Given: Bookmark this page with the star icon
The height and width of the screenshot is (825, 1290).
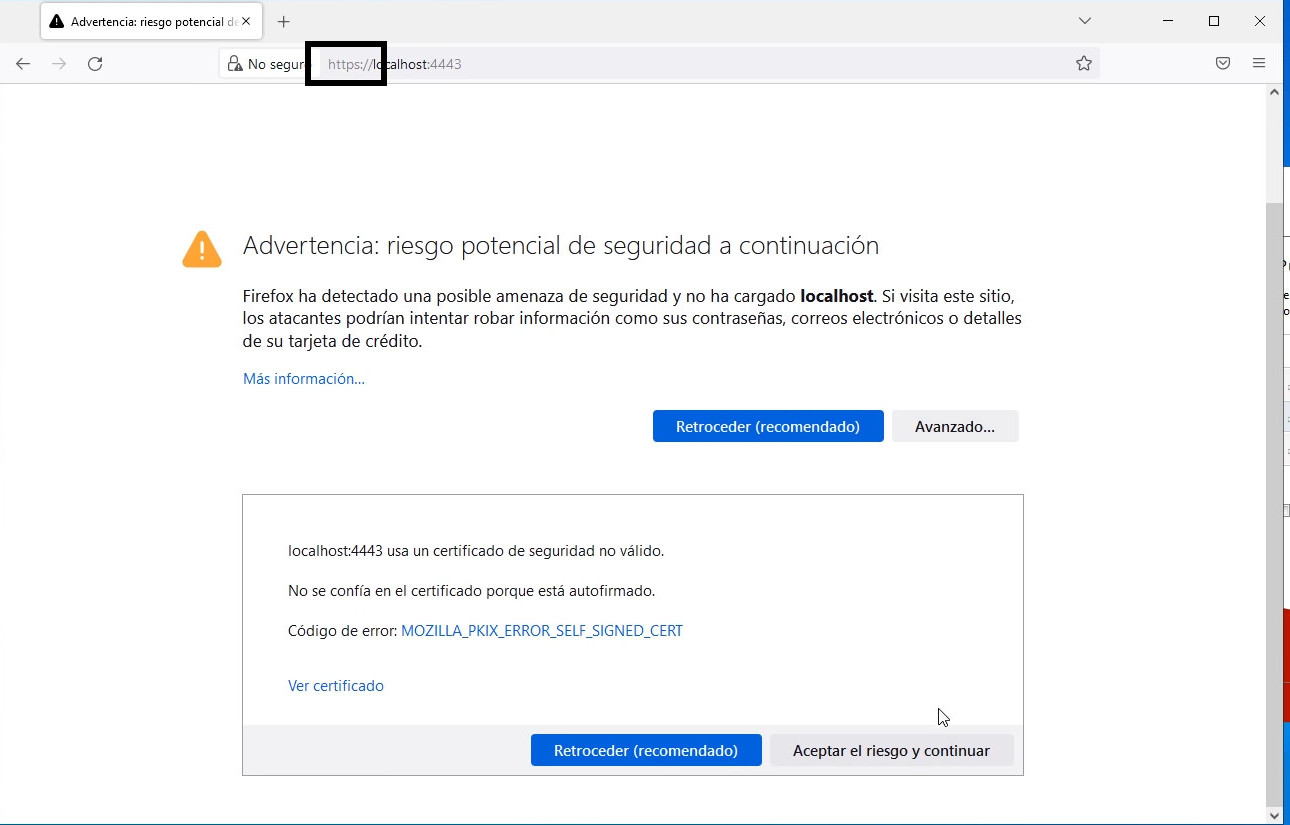Looking at the screenshot, I should pyautogui.click(x=1083, y=64).
